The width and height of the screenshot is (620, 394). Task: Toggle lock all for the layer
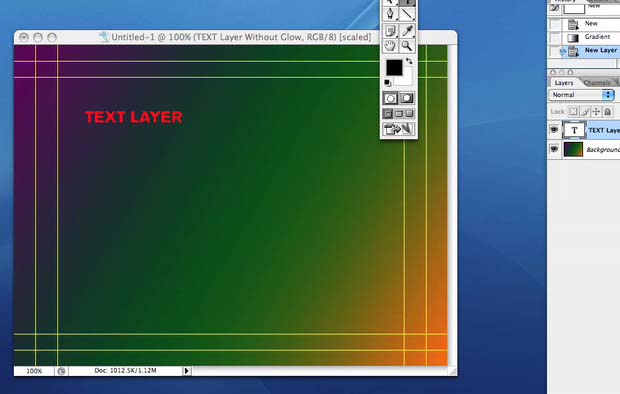(x=608, y=112)
